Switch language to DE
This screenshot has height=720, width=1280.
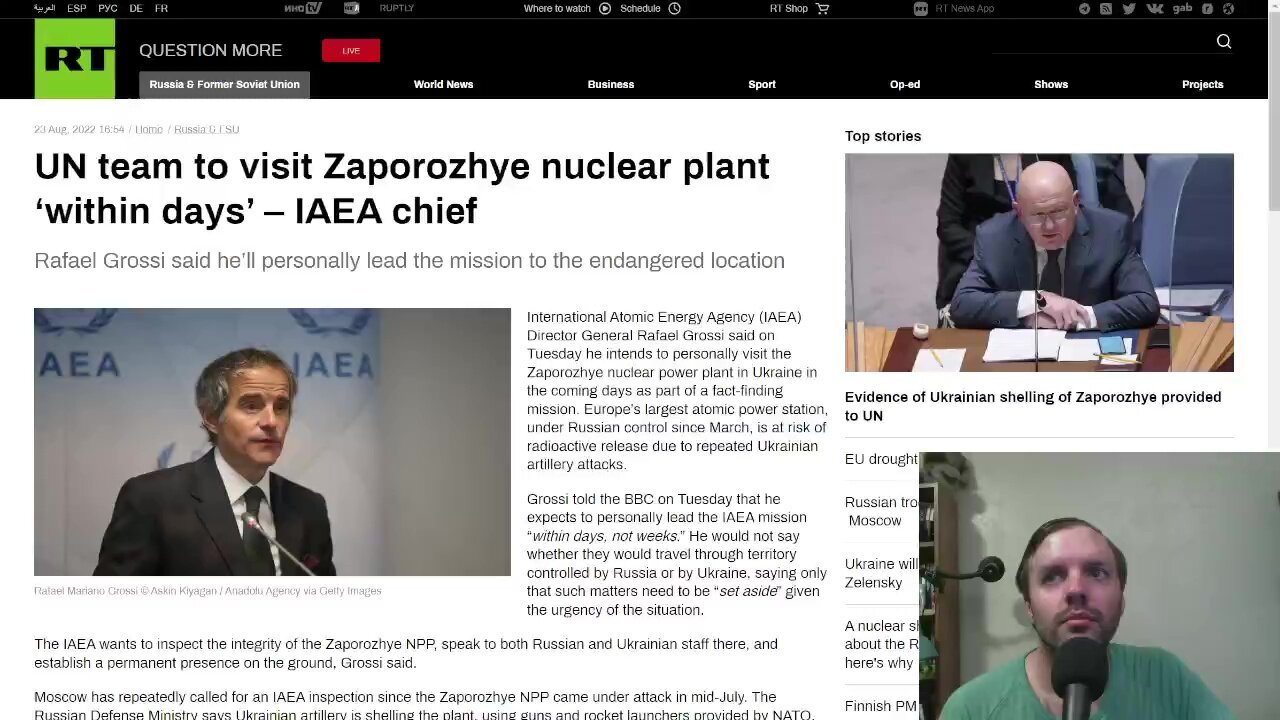point(136,8)
